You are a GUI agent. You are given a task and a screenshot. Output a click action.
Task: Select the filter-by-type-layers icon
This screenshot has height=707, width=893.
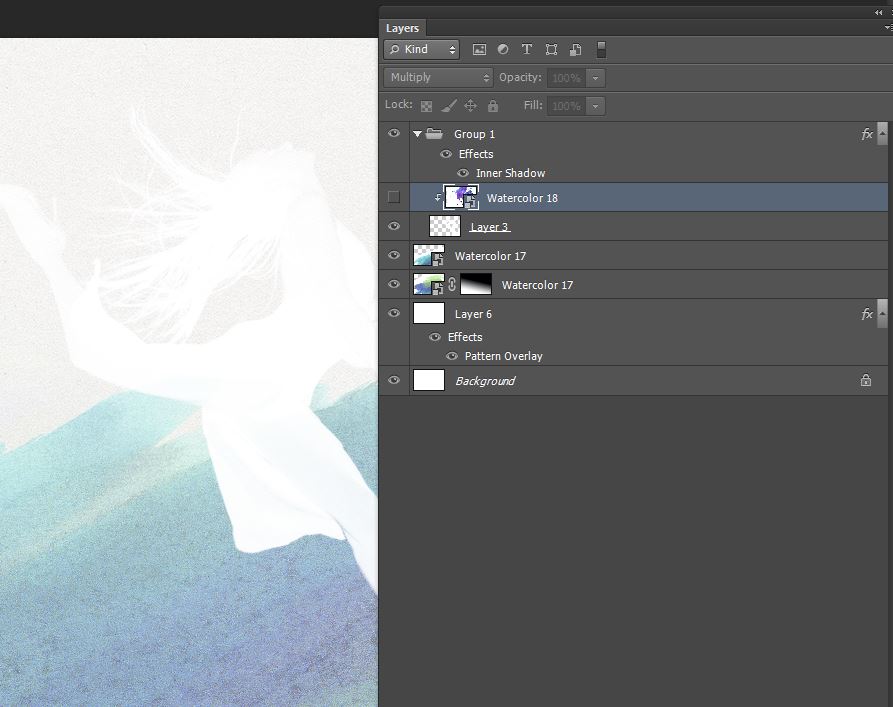527,49
